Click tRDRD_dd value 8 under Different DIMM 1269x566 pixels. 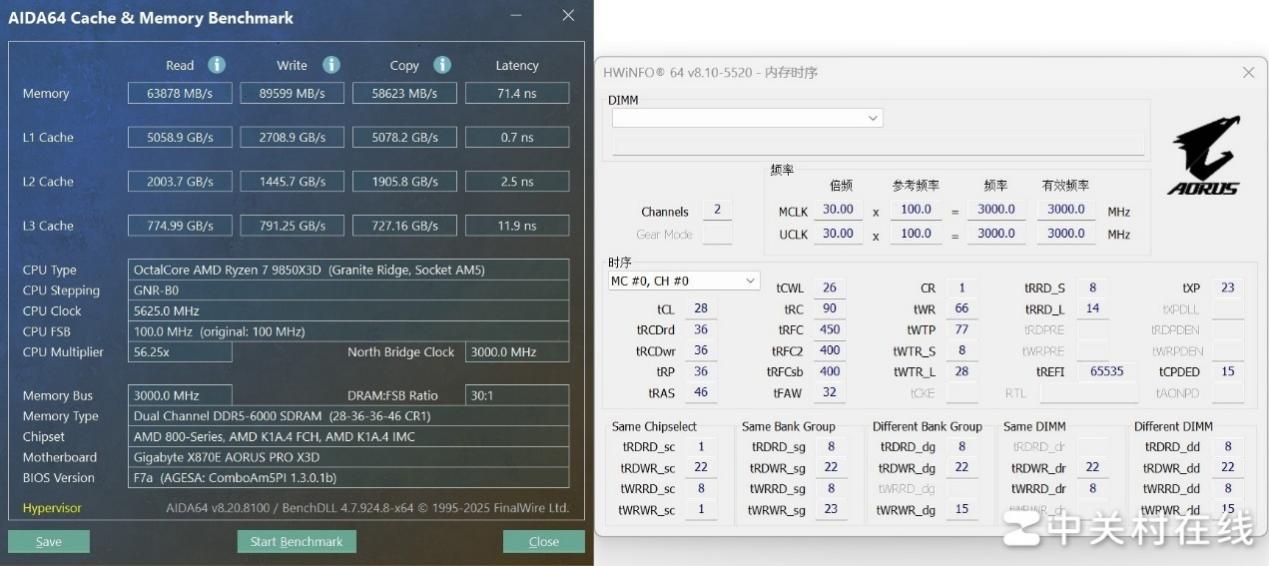1228,447
